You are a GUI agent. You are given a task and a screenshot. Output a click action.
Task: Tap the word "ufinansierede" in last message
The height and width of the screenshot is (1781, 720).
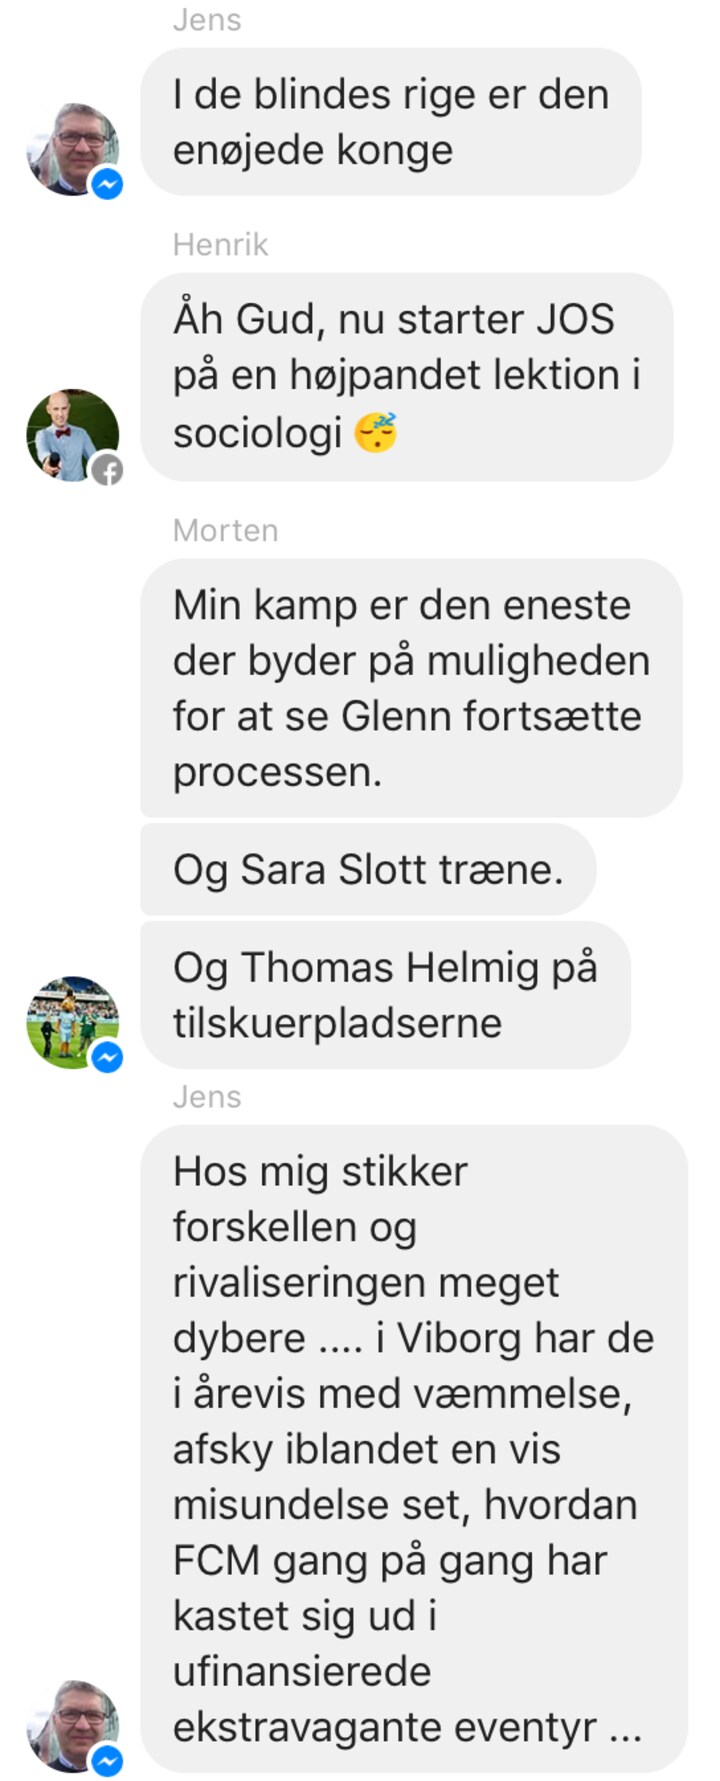[x=302, y=1671]
